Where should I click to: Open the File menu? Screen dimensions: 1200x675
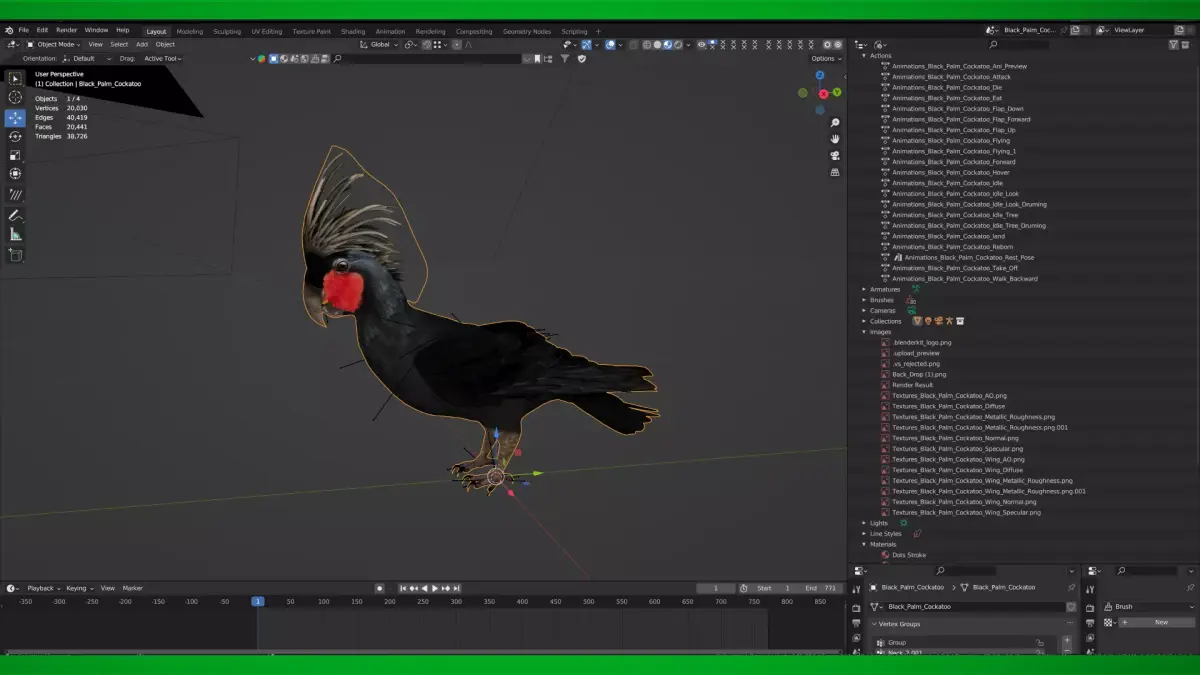23,30
